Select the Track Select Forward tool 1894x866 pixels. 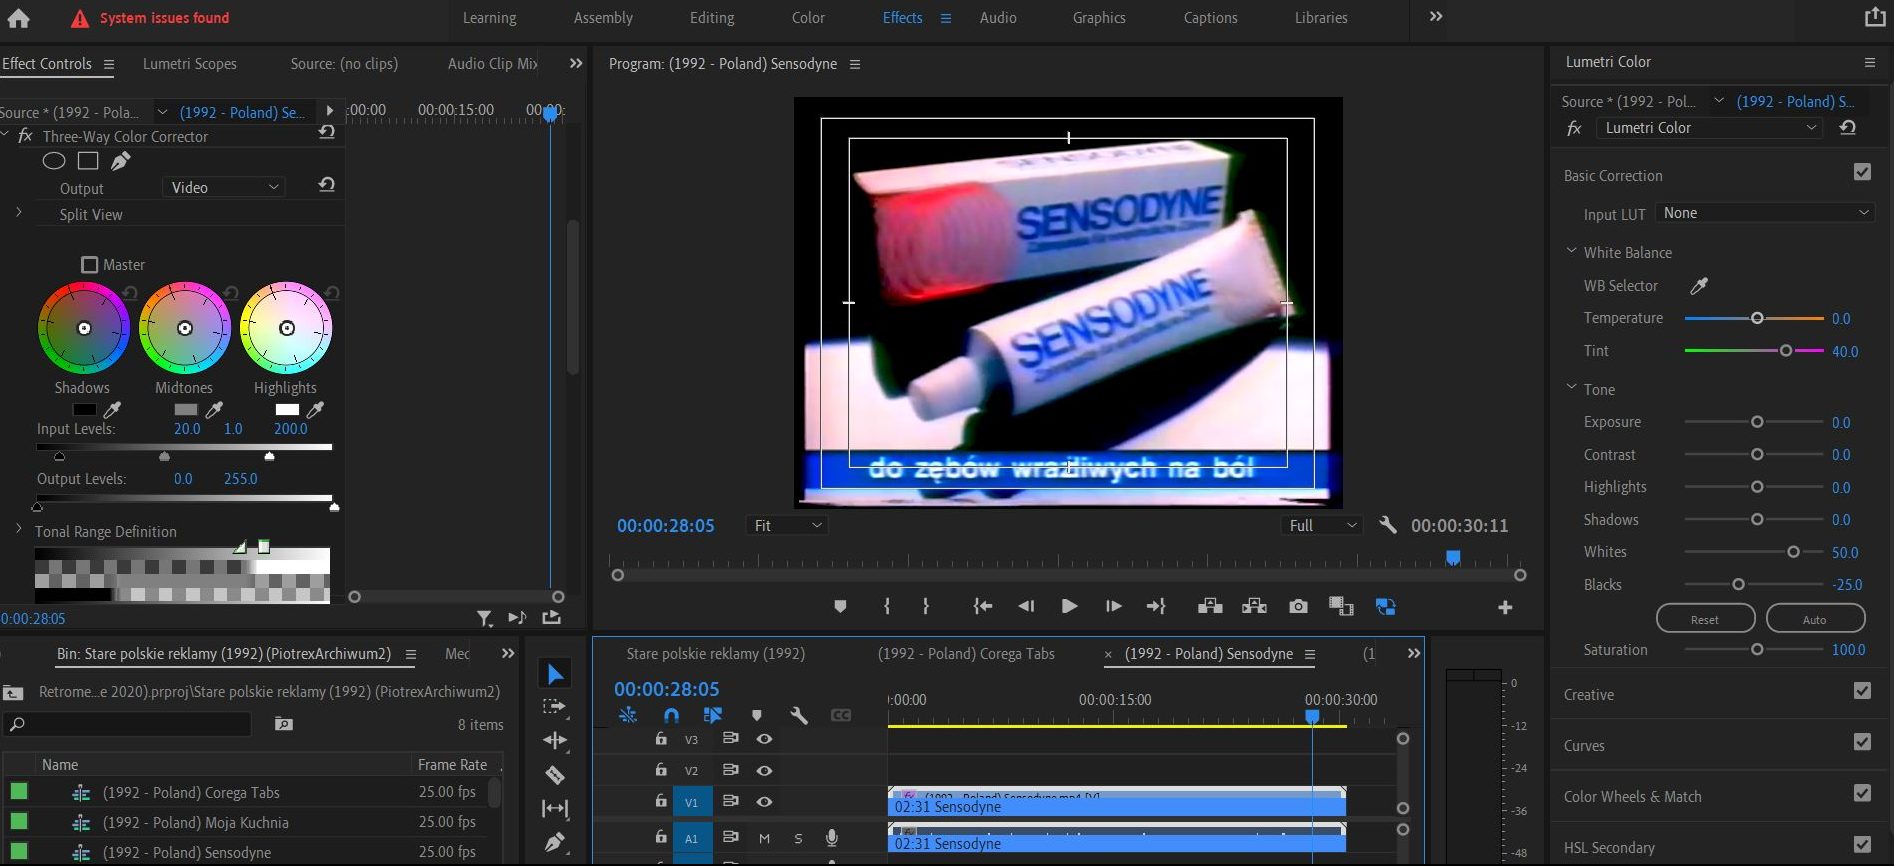pyautogui.click(x=554, y=707)
